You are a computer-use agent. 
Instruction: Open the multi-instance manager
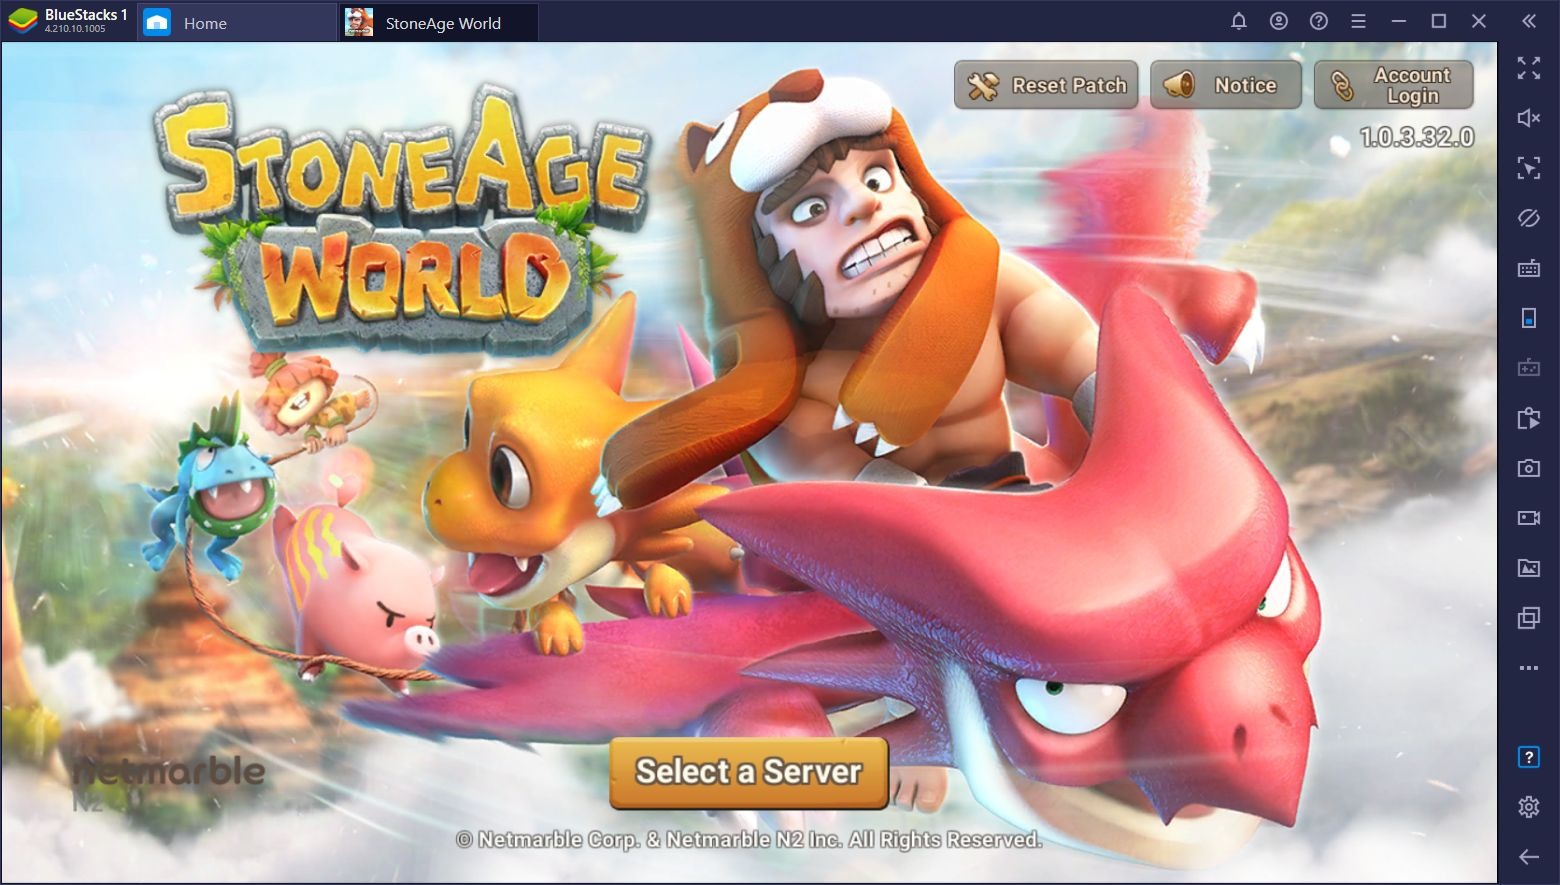pyautogui.click(x=1528, y=618)
